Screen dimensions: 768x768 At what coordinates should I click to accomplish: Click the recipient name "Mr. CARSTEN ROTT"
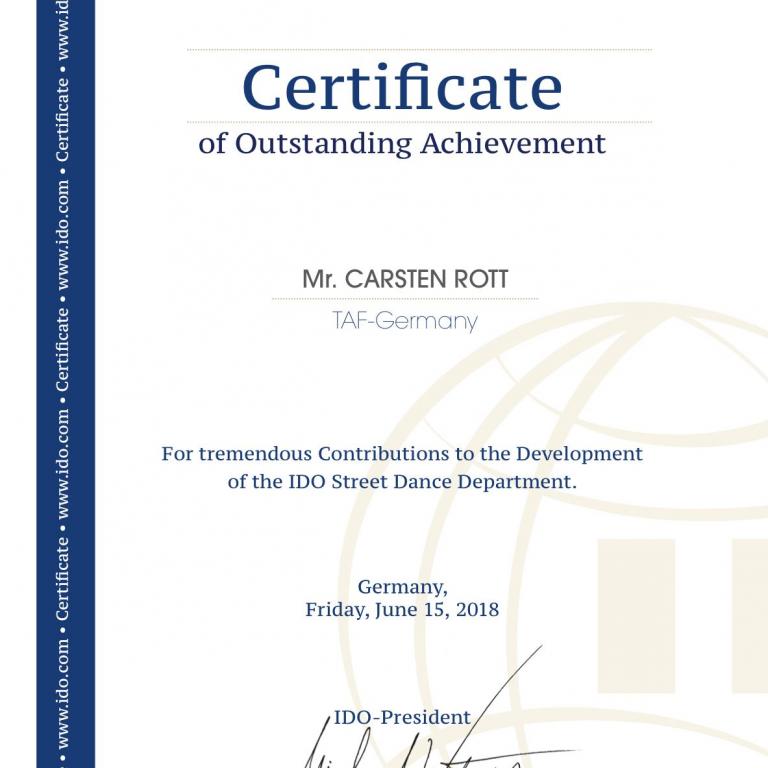pos(405,279)
